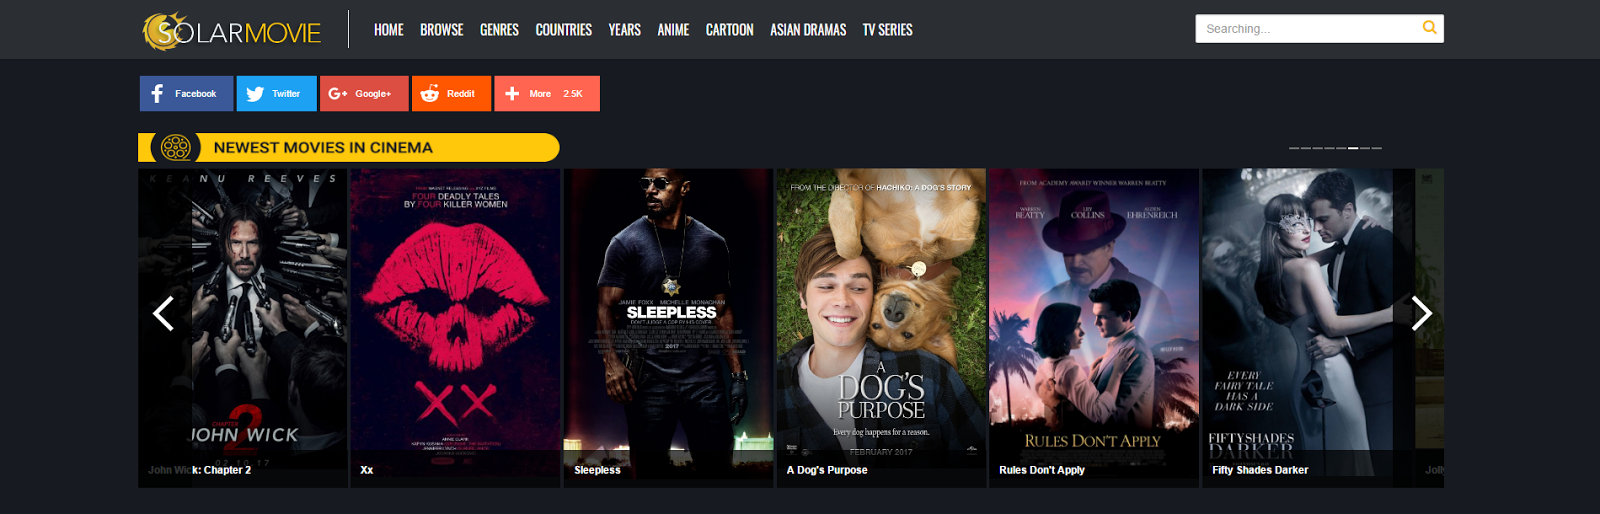Open the More share options button
The width and height of the screenshot is (1600, 514).
[547, 94]
